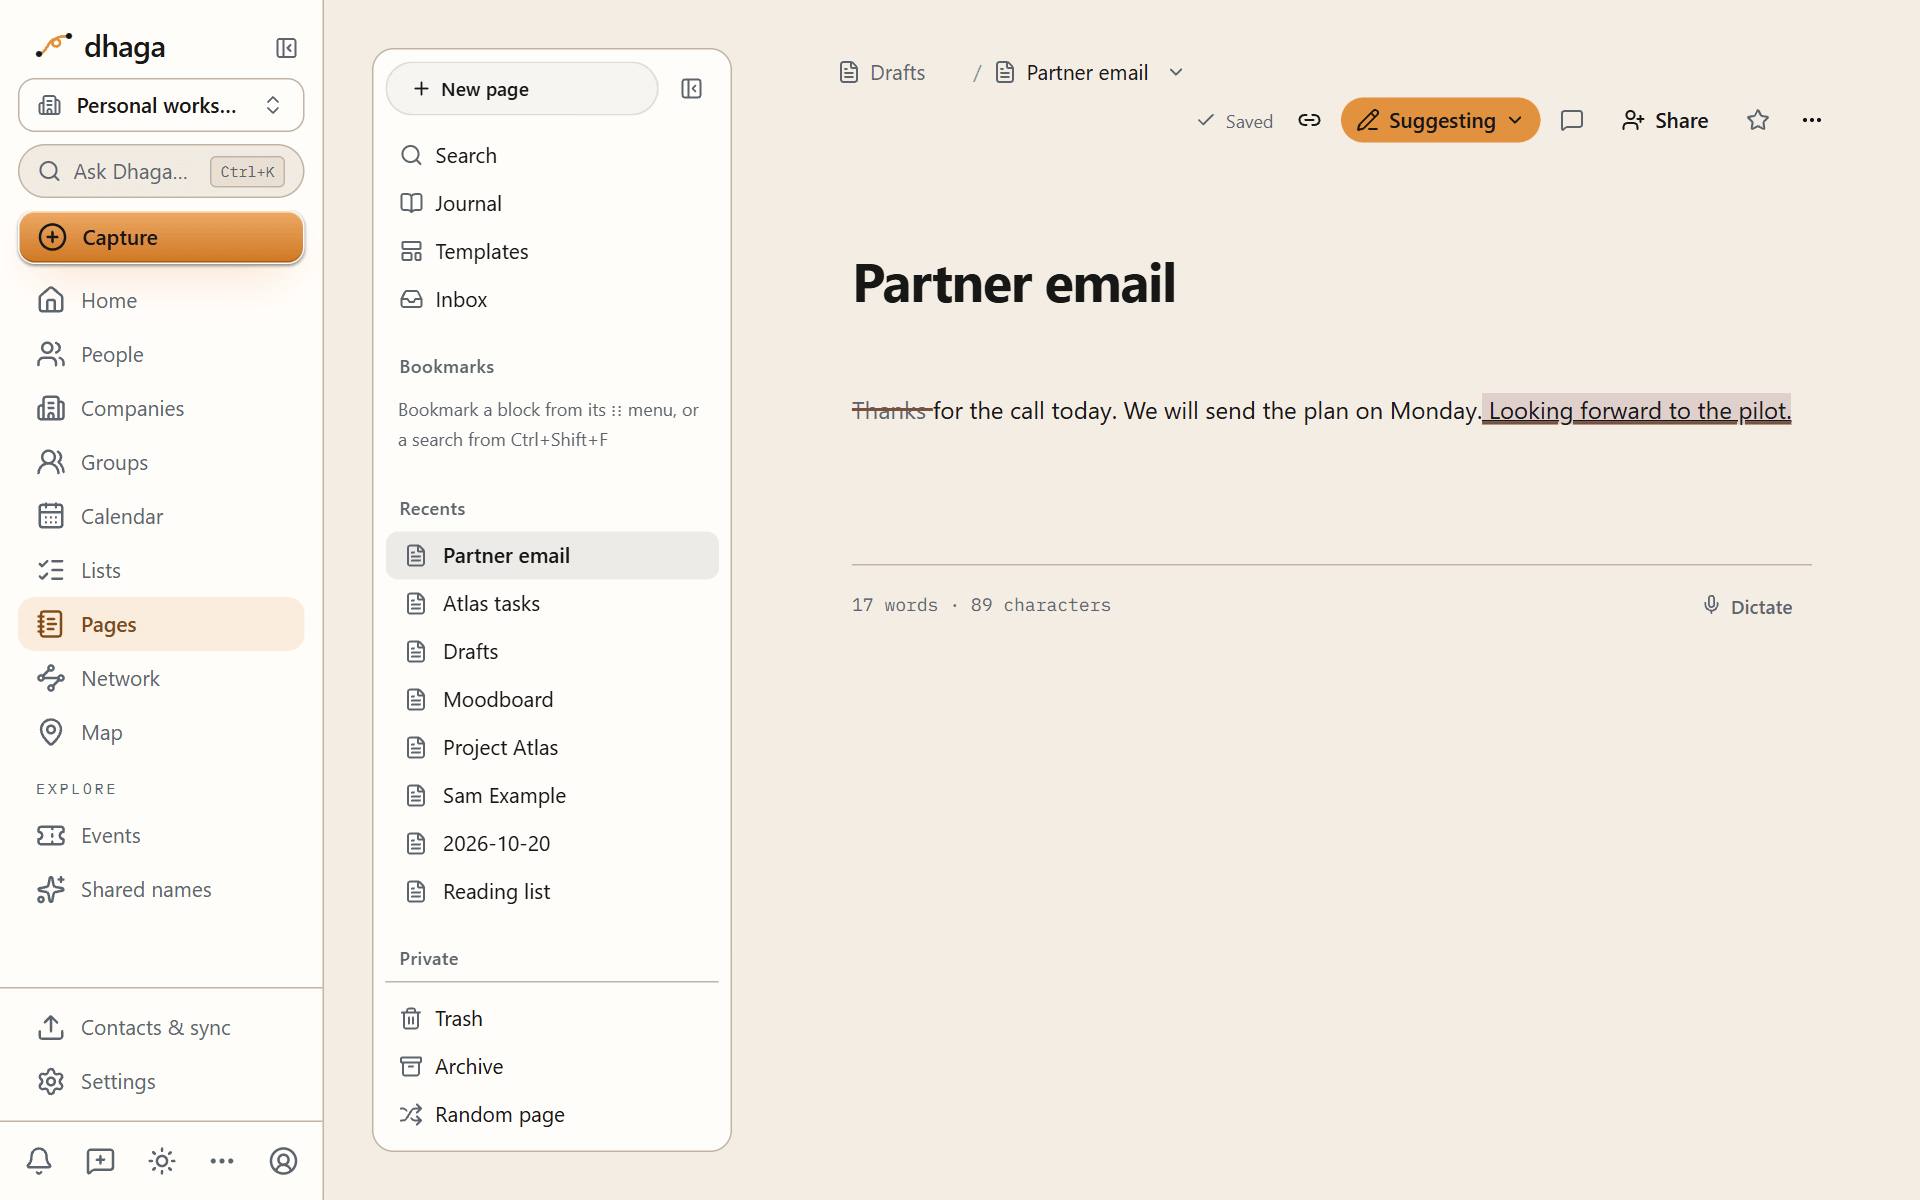Collapse the pages panel via the icon beside New page
Viewport: 1920px width, 1200px height.
[691, 89]
